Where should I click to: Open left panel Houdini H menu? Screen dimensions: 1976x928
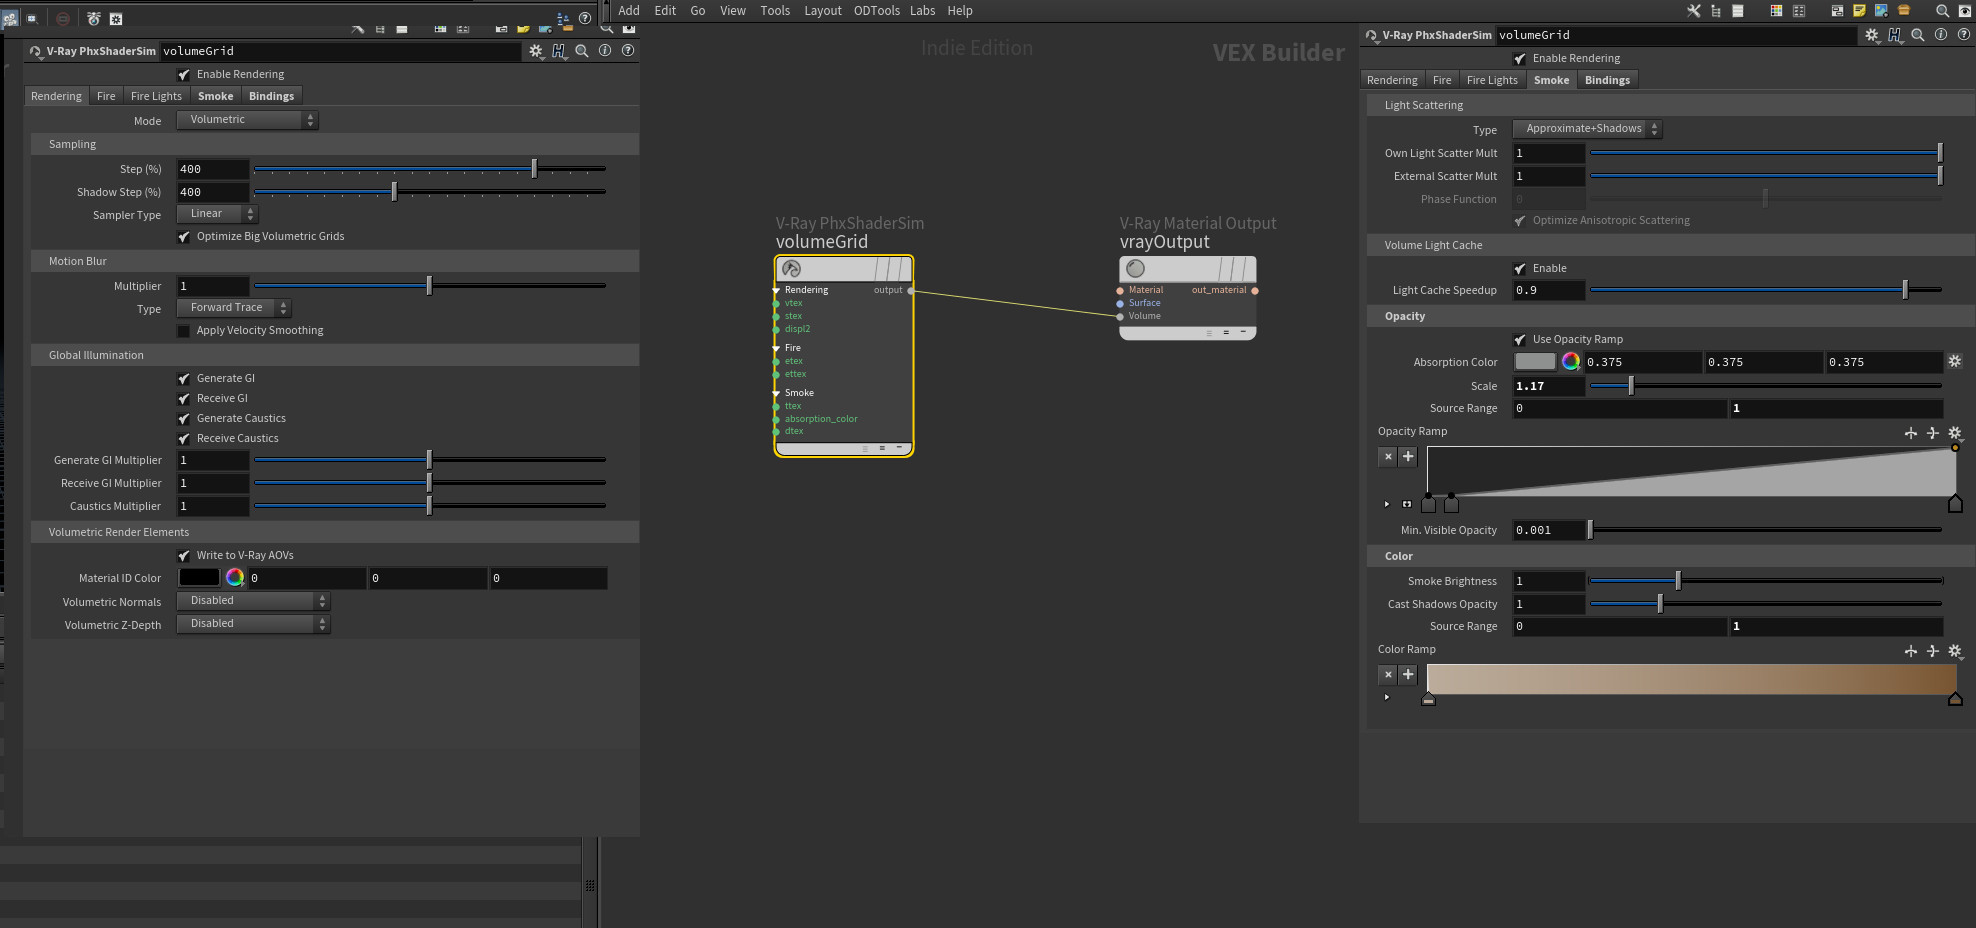[559, 51]
